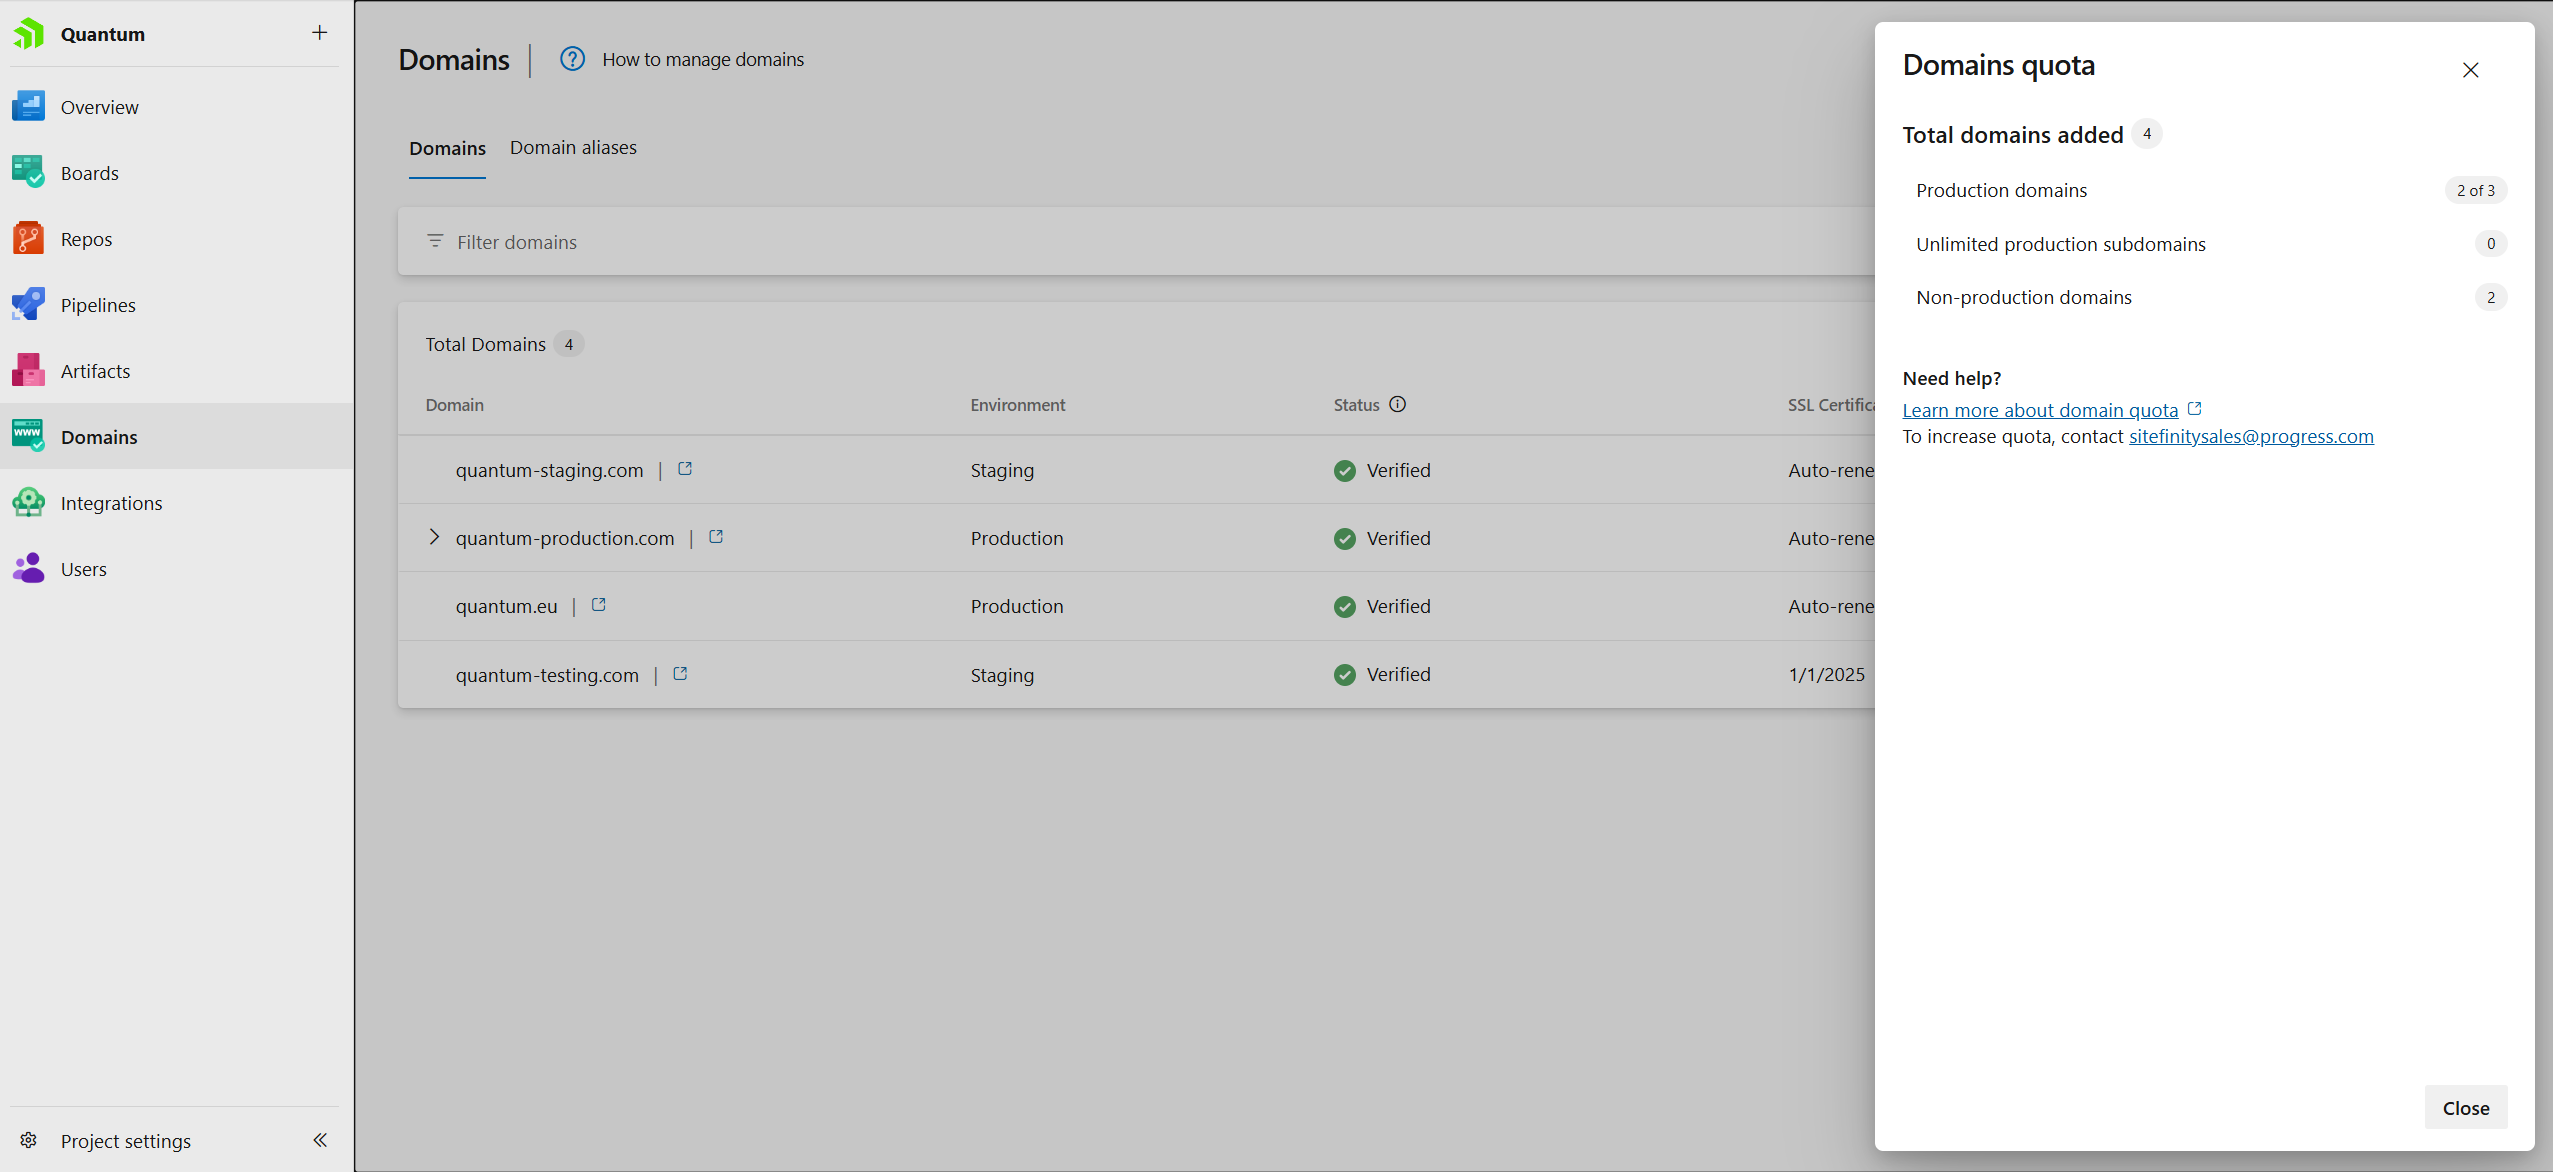Image resolution: width=2553 pixels, height=1172 pixels.
Task: Open the Overview sidebar icon
Action: [x=28, y=107]
